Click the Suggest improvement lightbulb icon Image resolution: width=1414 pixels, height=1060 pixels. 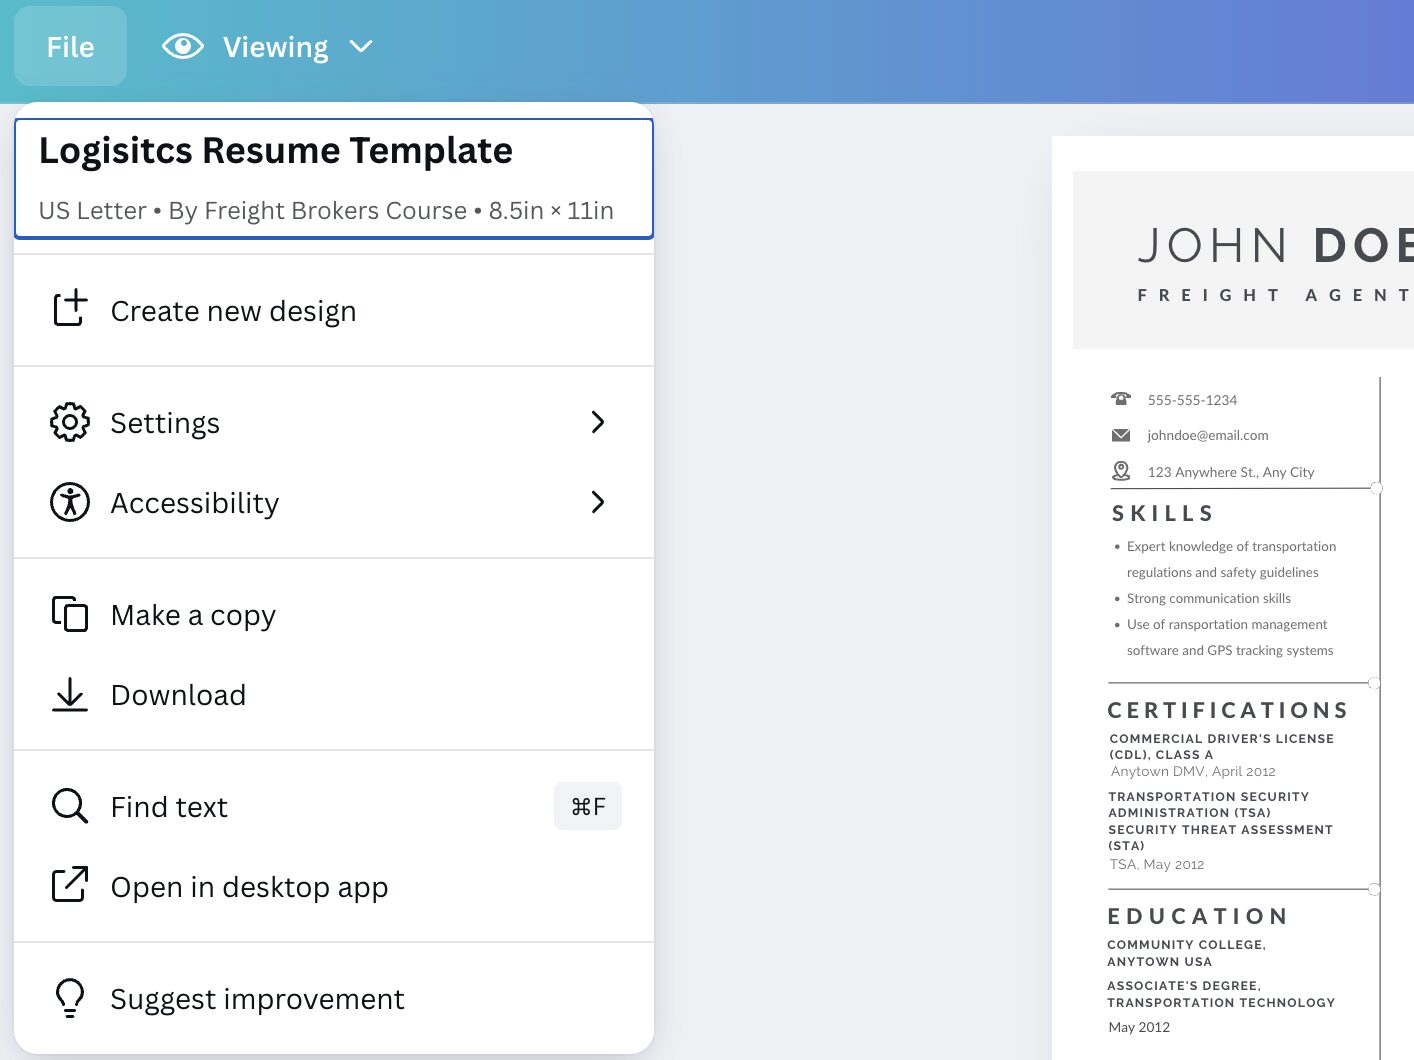[70, 998]
